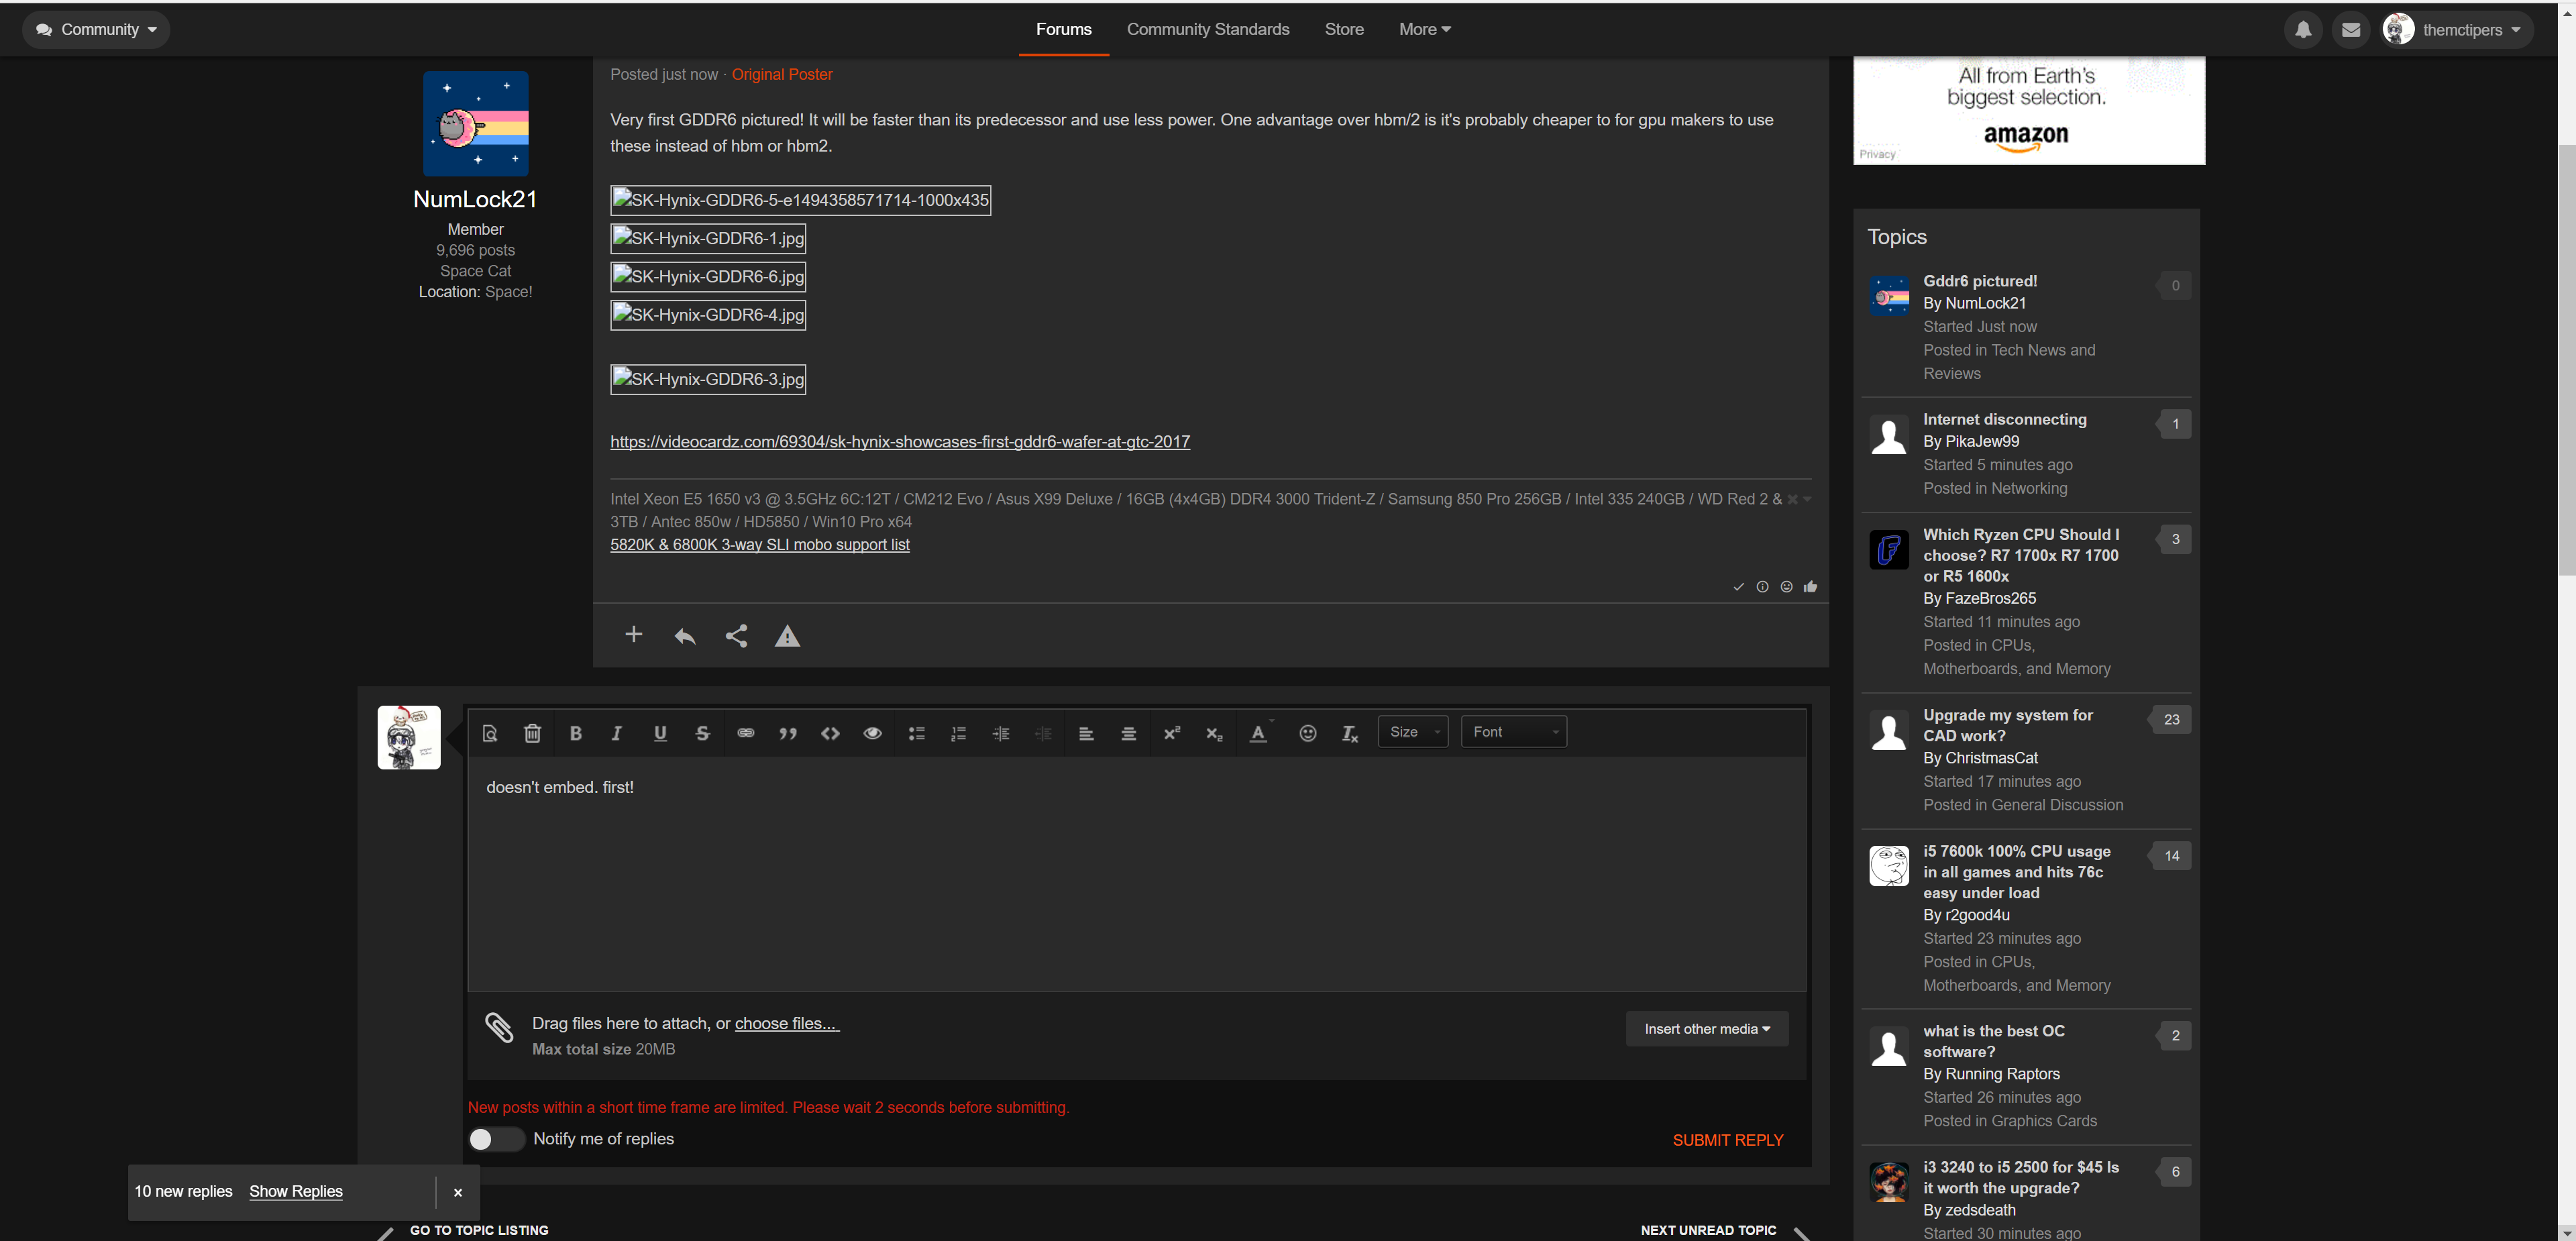Open Insert other media dropdown

point(1707,1029)
